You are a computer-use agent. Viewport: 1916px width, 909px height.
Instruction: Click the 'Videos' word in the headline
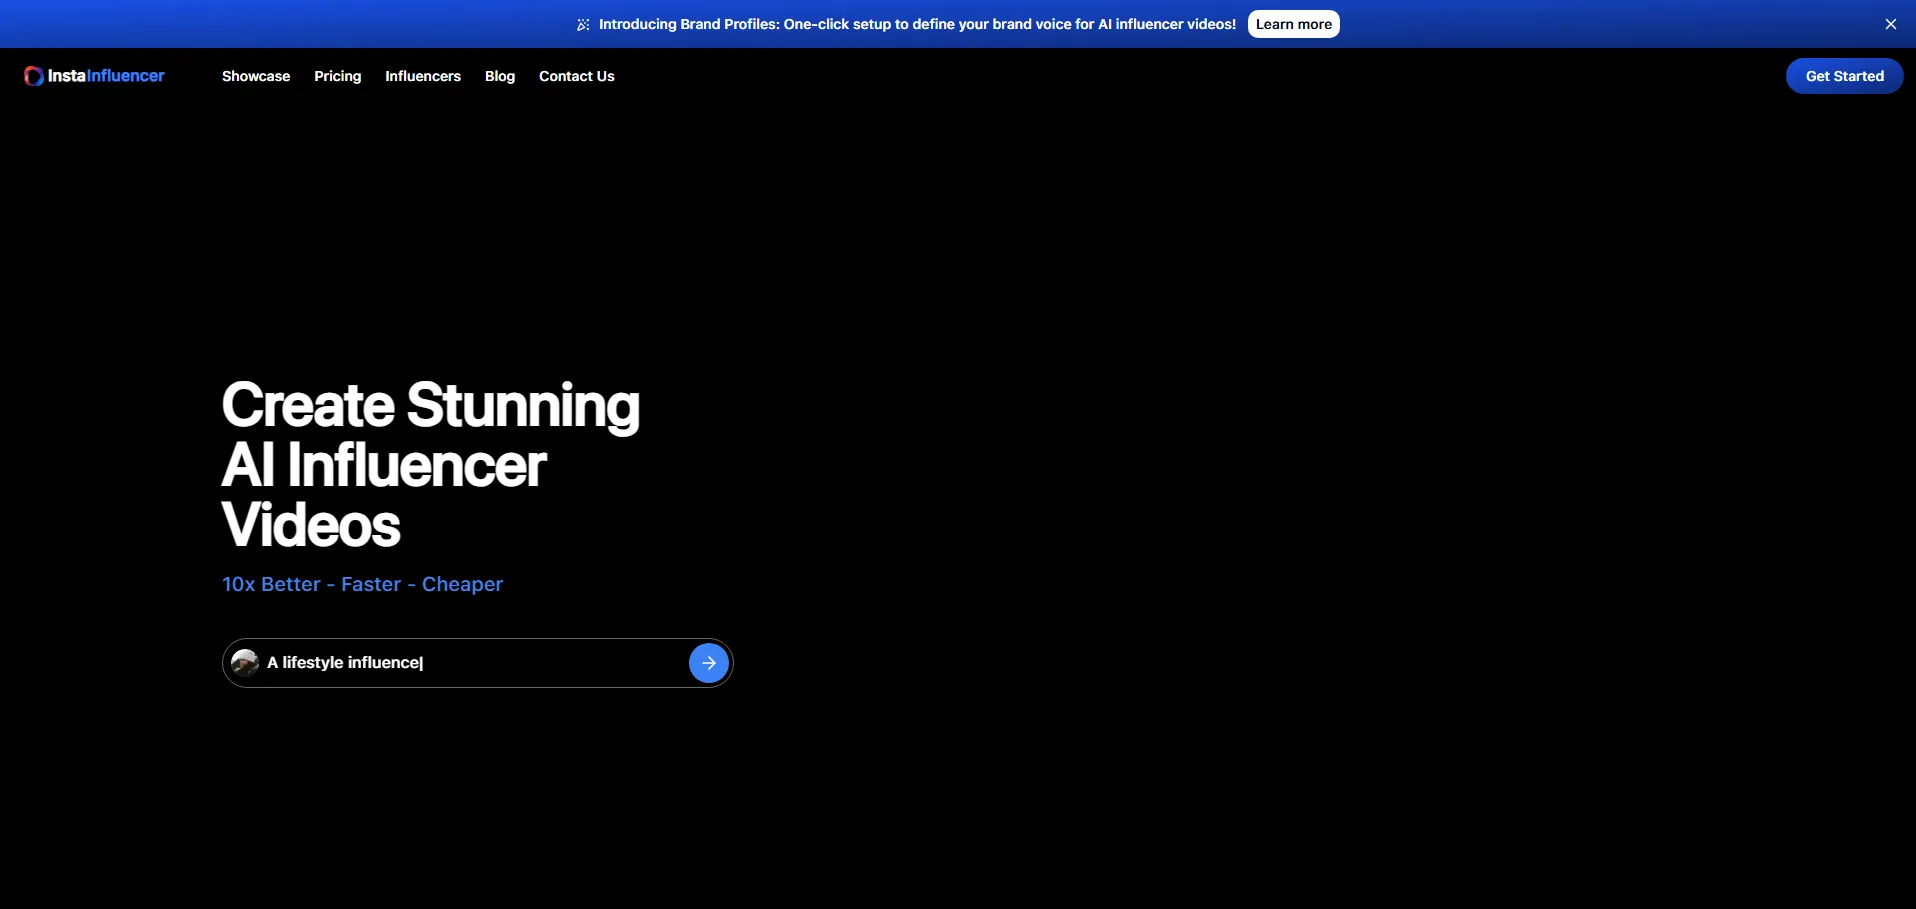click(x=311, y=526)
